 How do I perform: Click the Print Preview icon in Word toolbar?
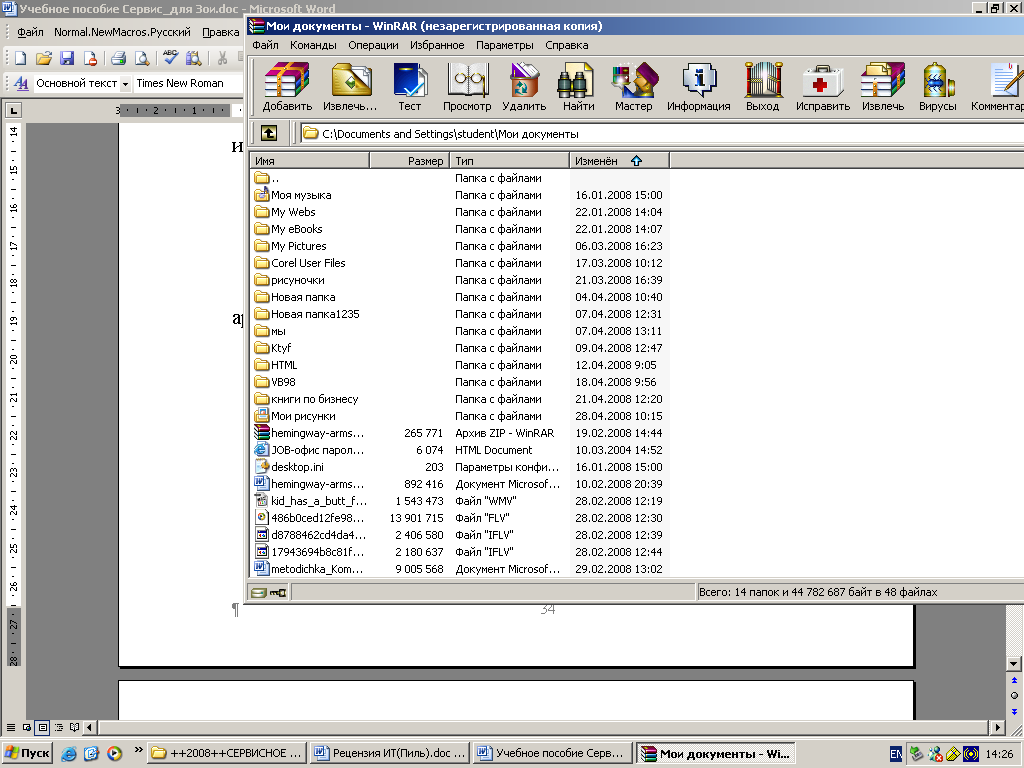(x=141, y=58)
